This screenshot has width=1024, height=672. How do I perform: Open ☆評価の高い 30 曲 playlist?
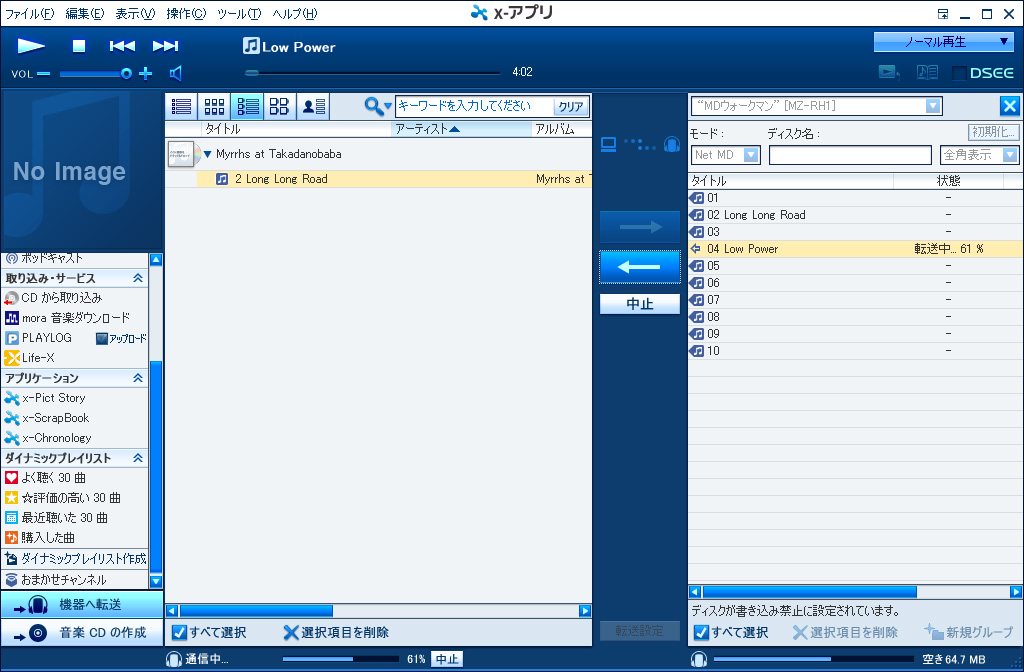63,498
